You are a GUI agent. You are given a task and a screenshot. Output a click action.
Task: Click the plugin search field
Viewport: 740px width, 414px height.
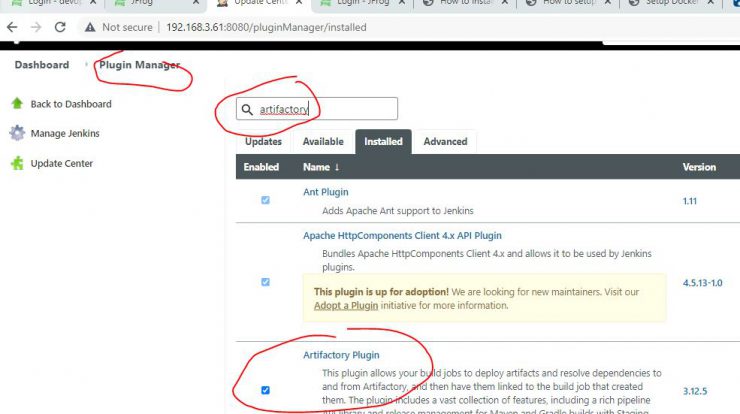pyautogui.click(x=317, y=109)
